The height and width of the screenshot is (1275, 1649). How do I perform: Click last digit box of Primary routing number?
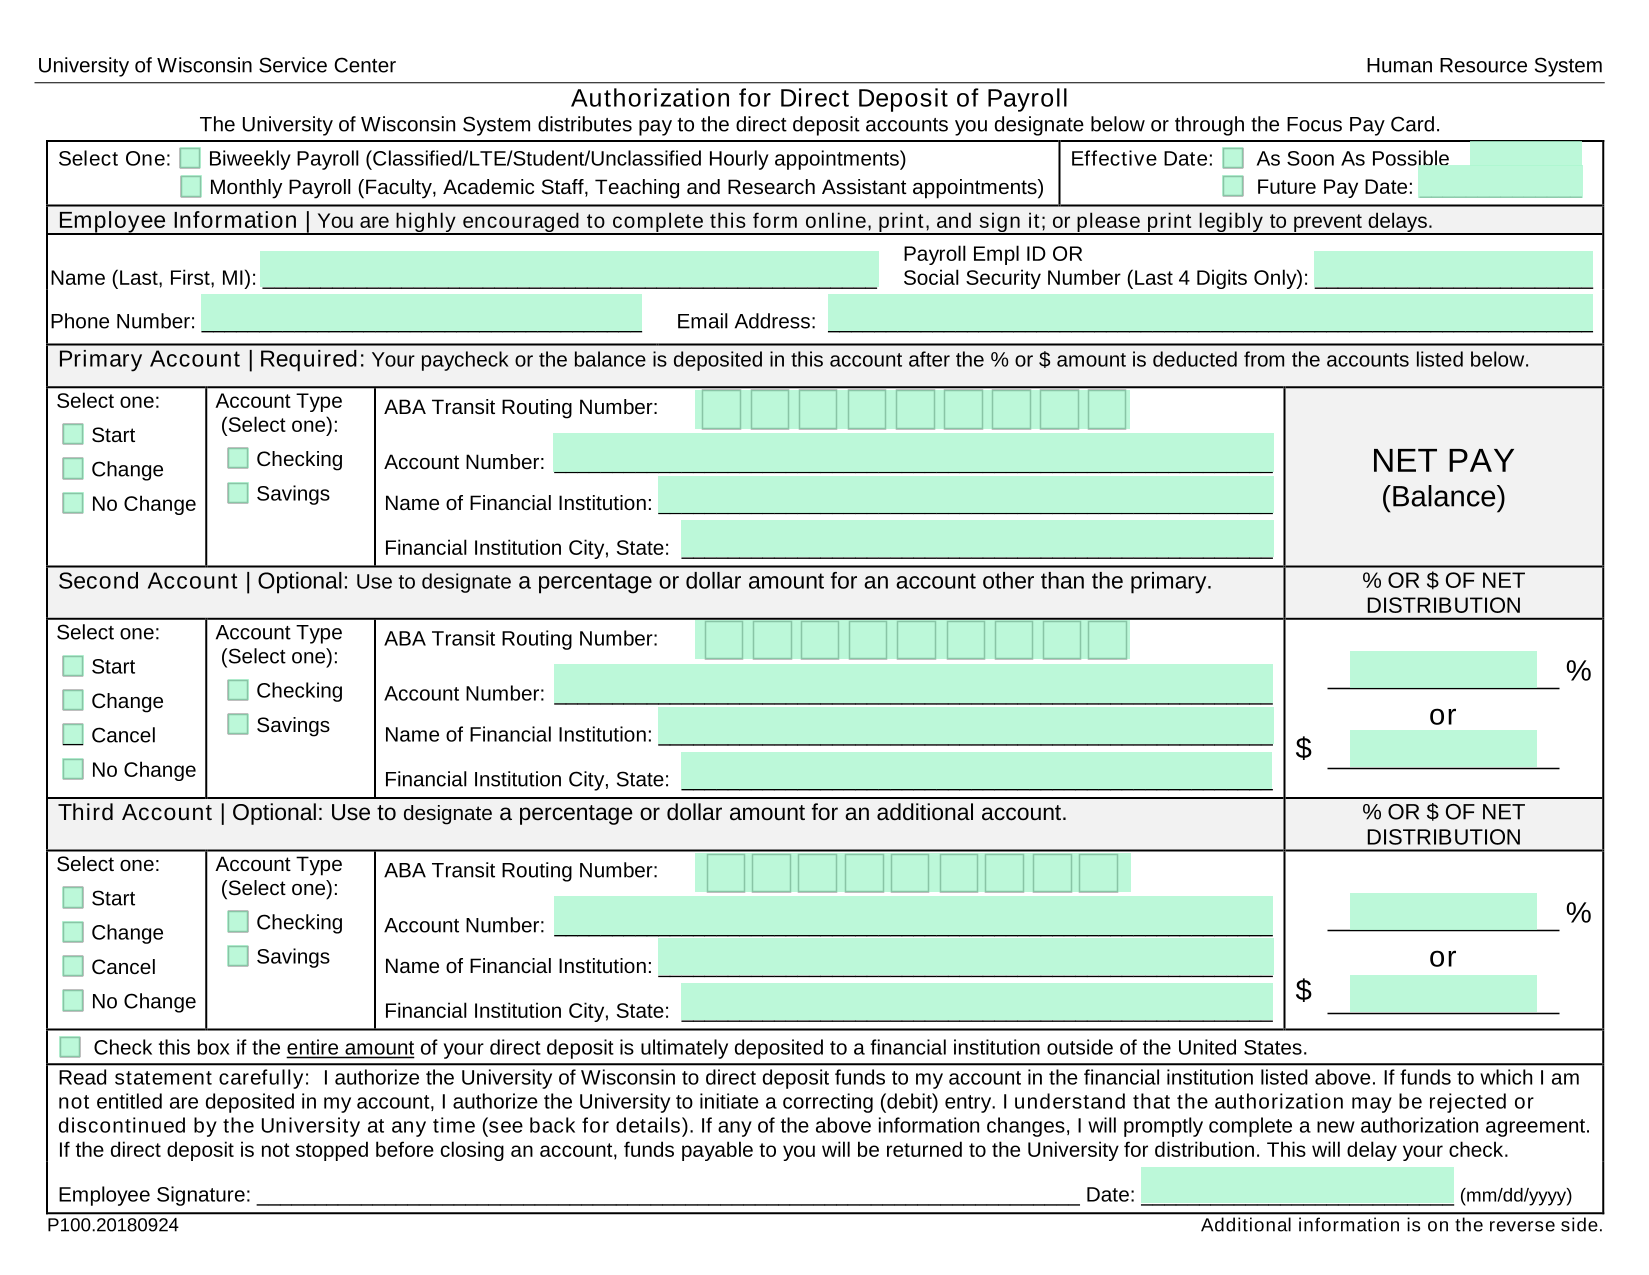[1107, 410]
